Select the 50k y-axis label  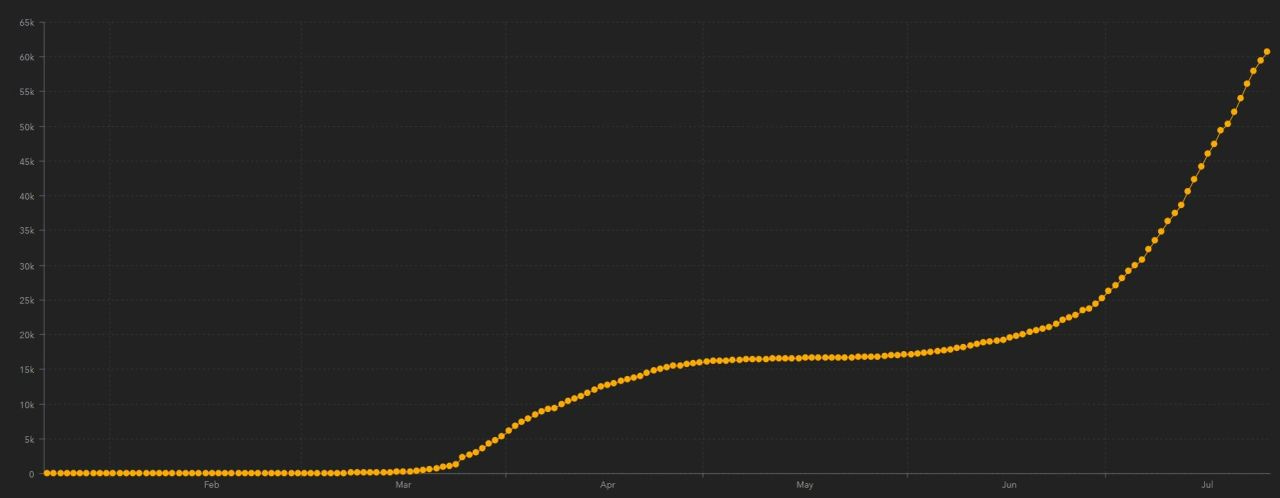point(27,127)
